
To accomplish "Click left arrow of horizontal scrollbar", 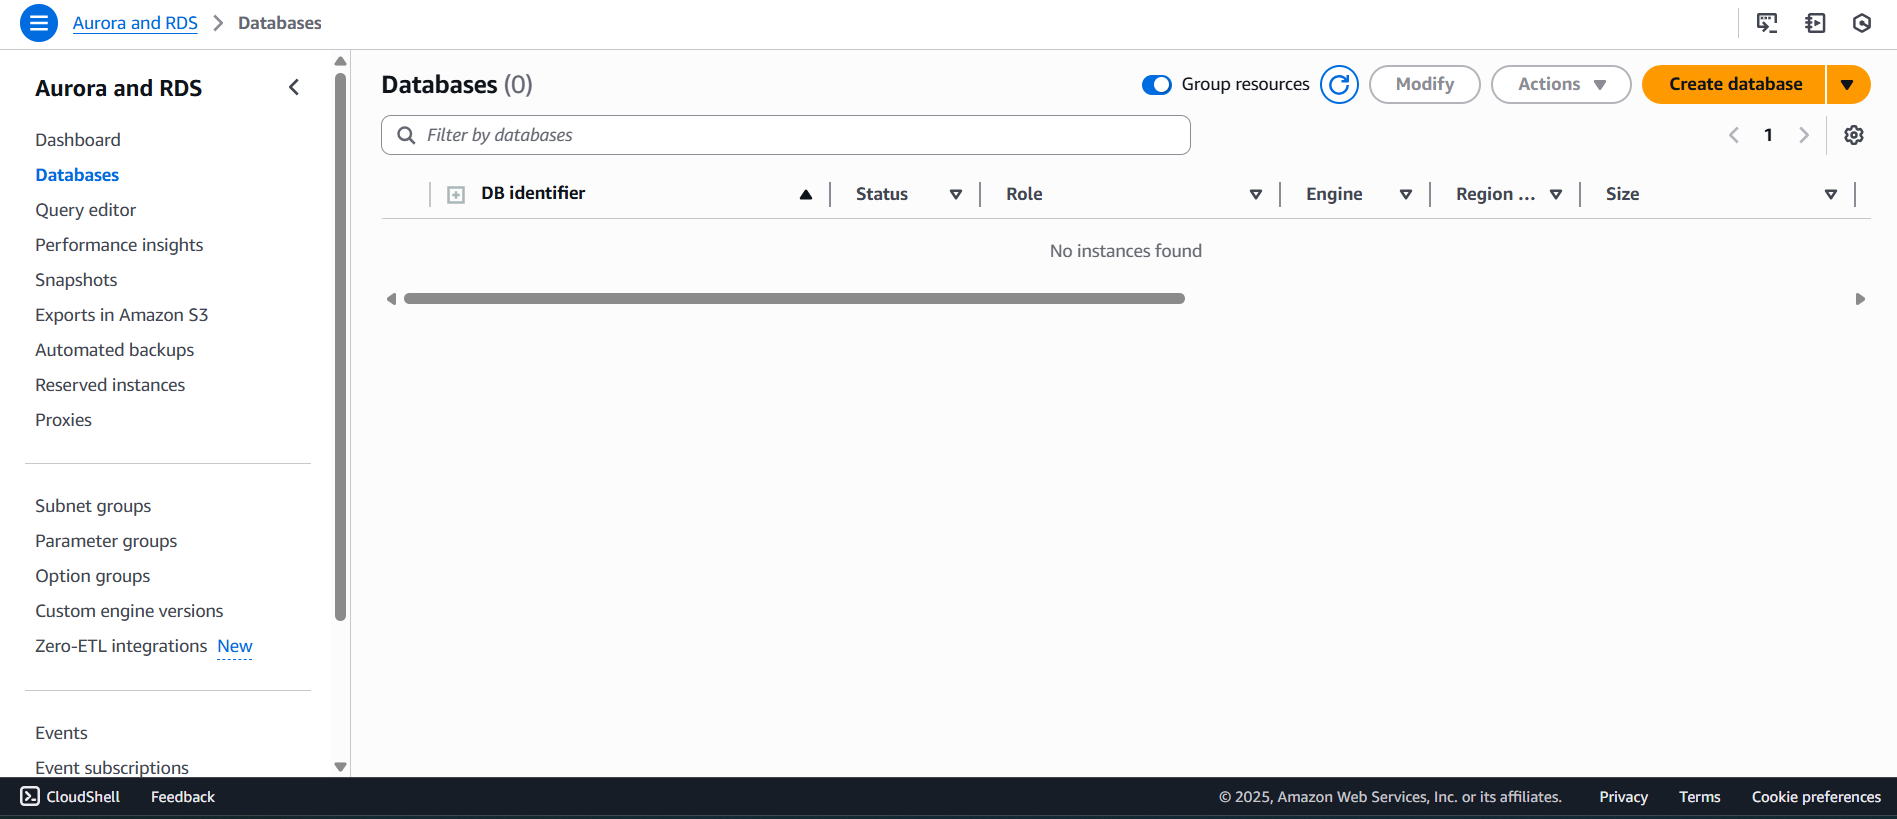I will click(391, 299).
